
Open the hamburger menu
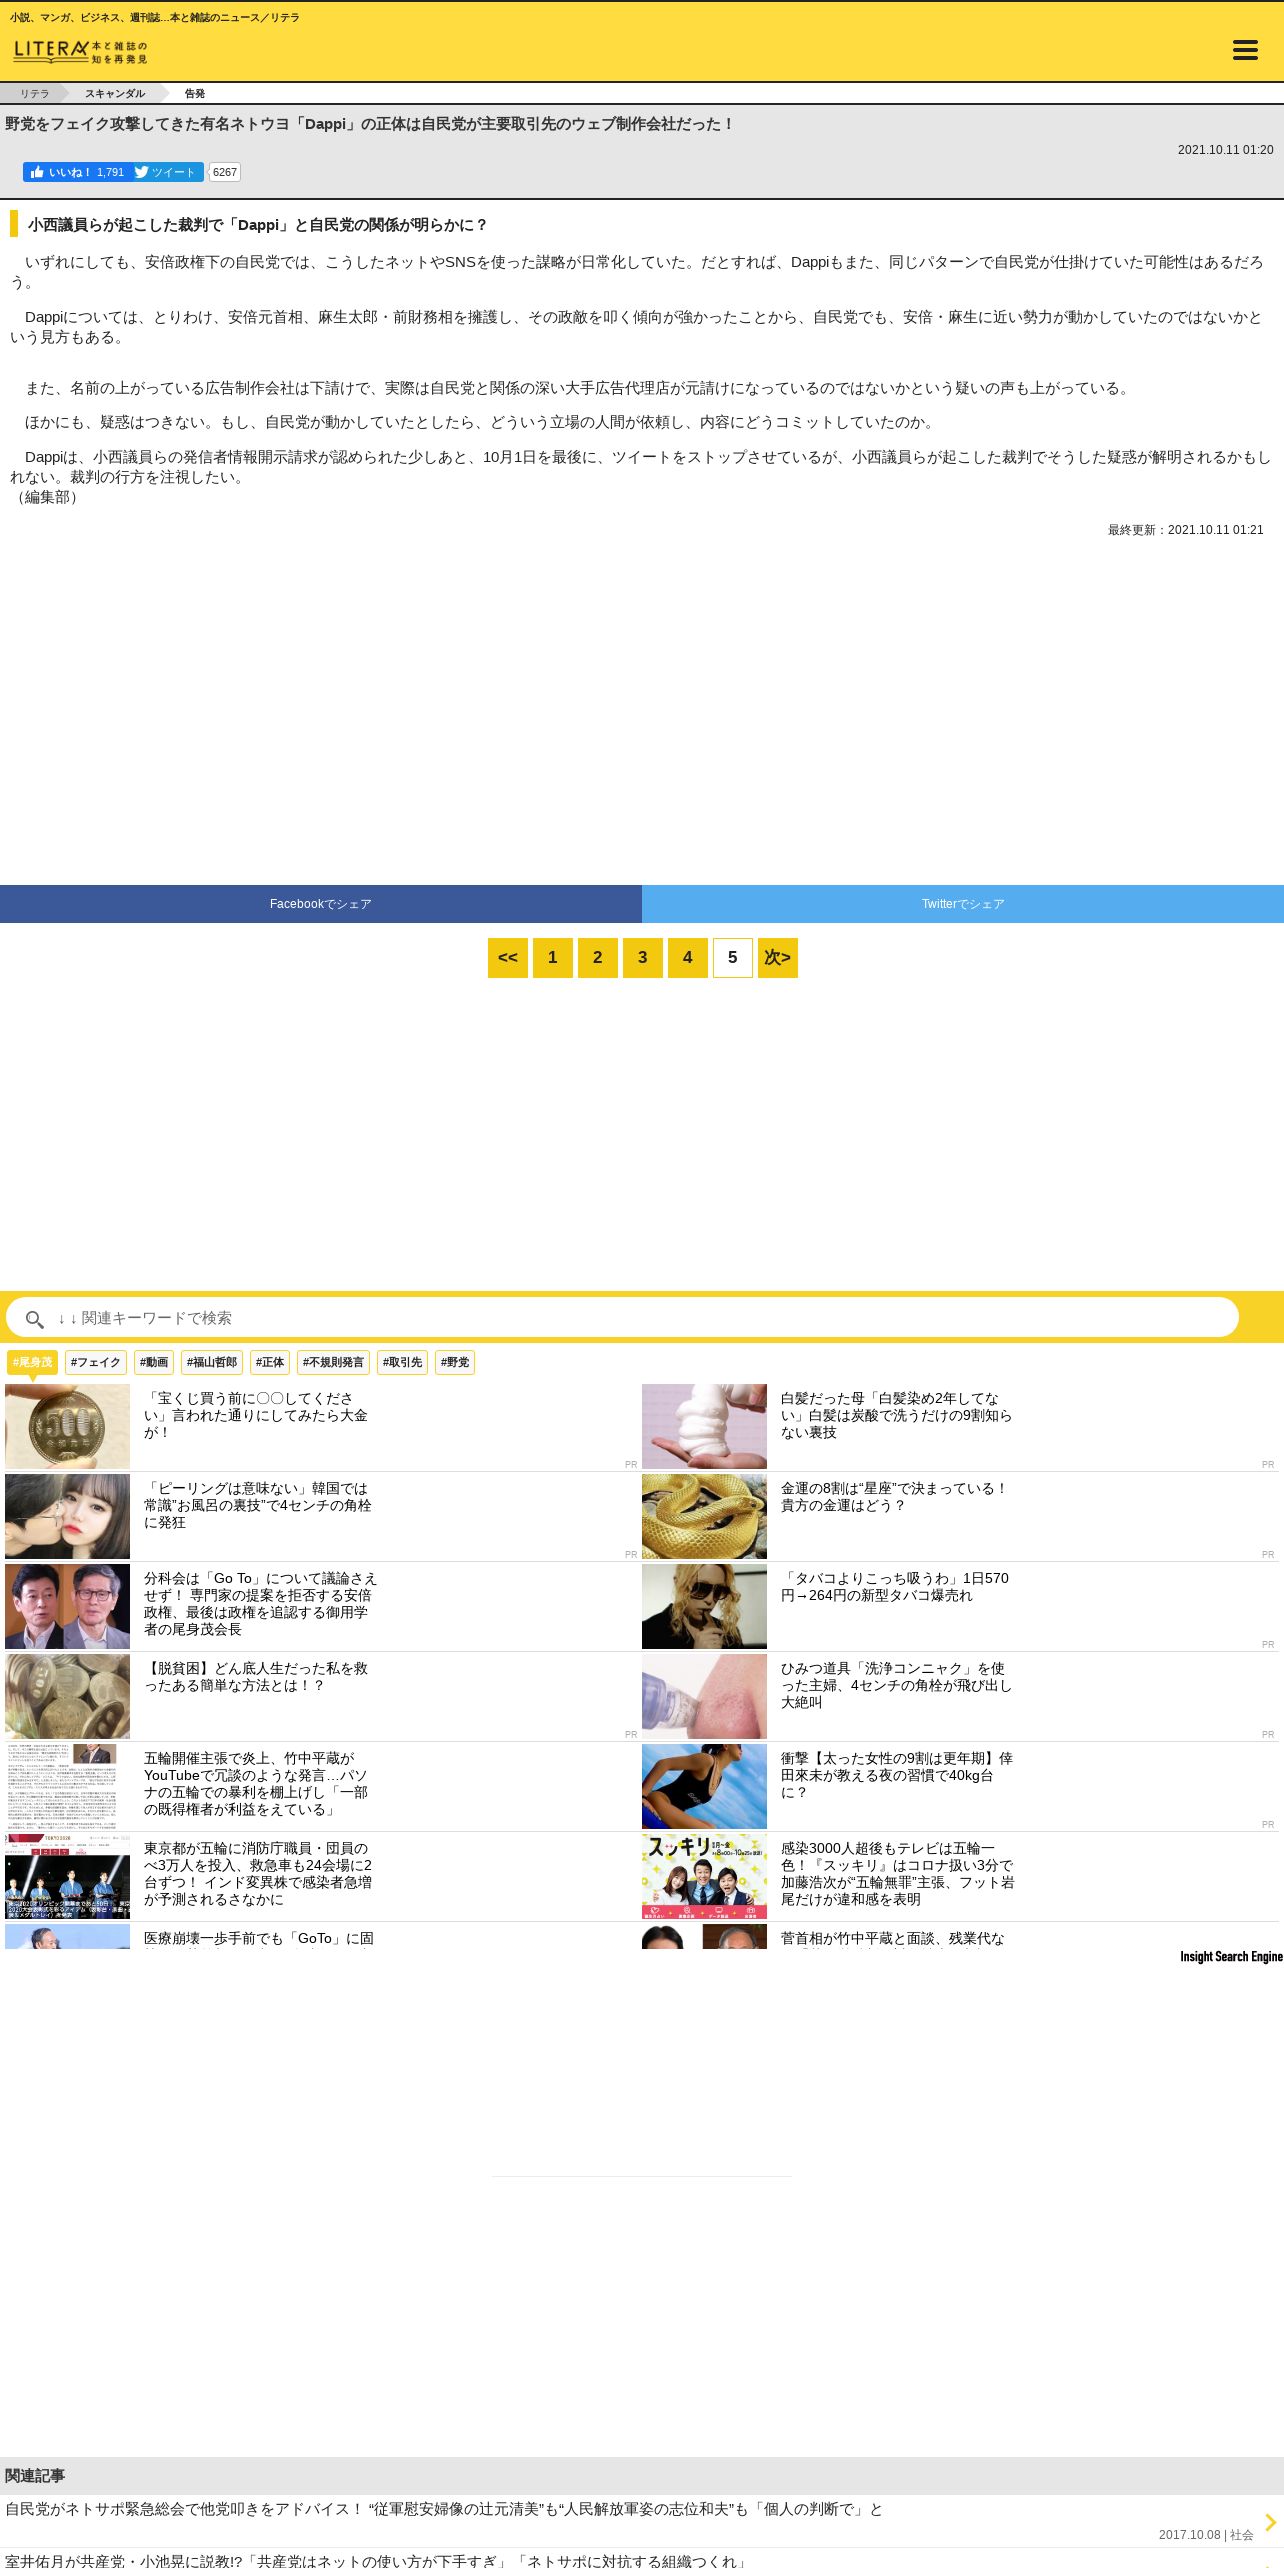[x=1245, y=50]
